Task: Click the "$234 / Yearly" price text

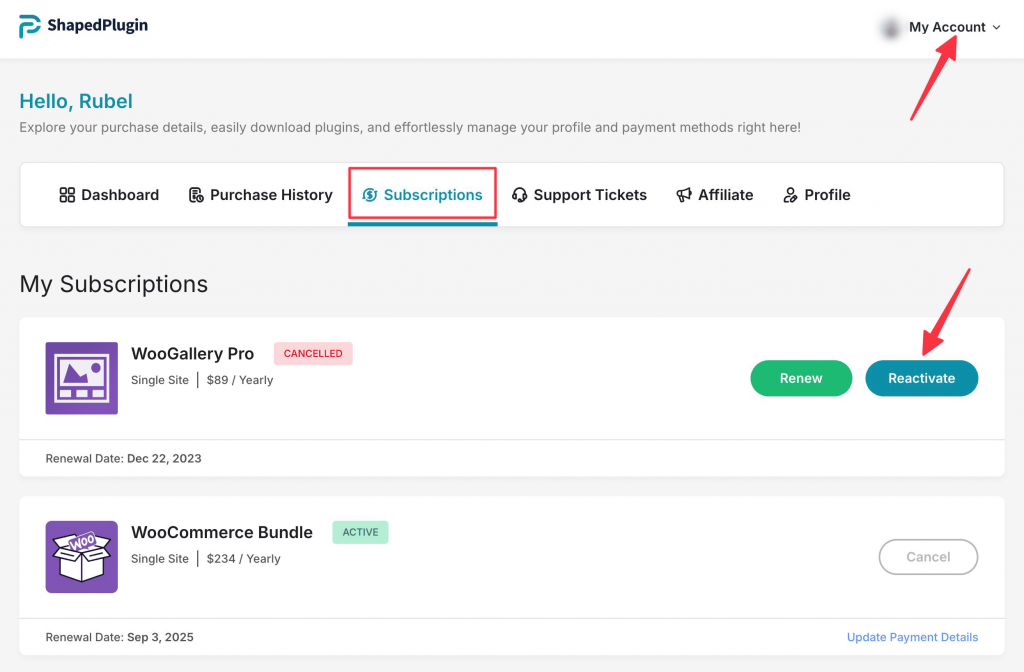Action: coord(244,559)
